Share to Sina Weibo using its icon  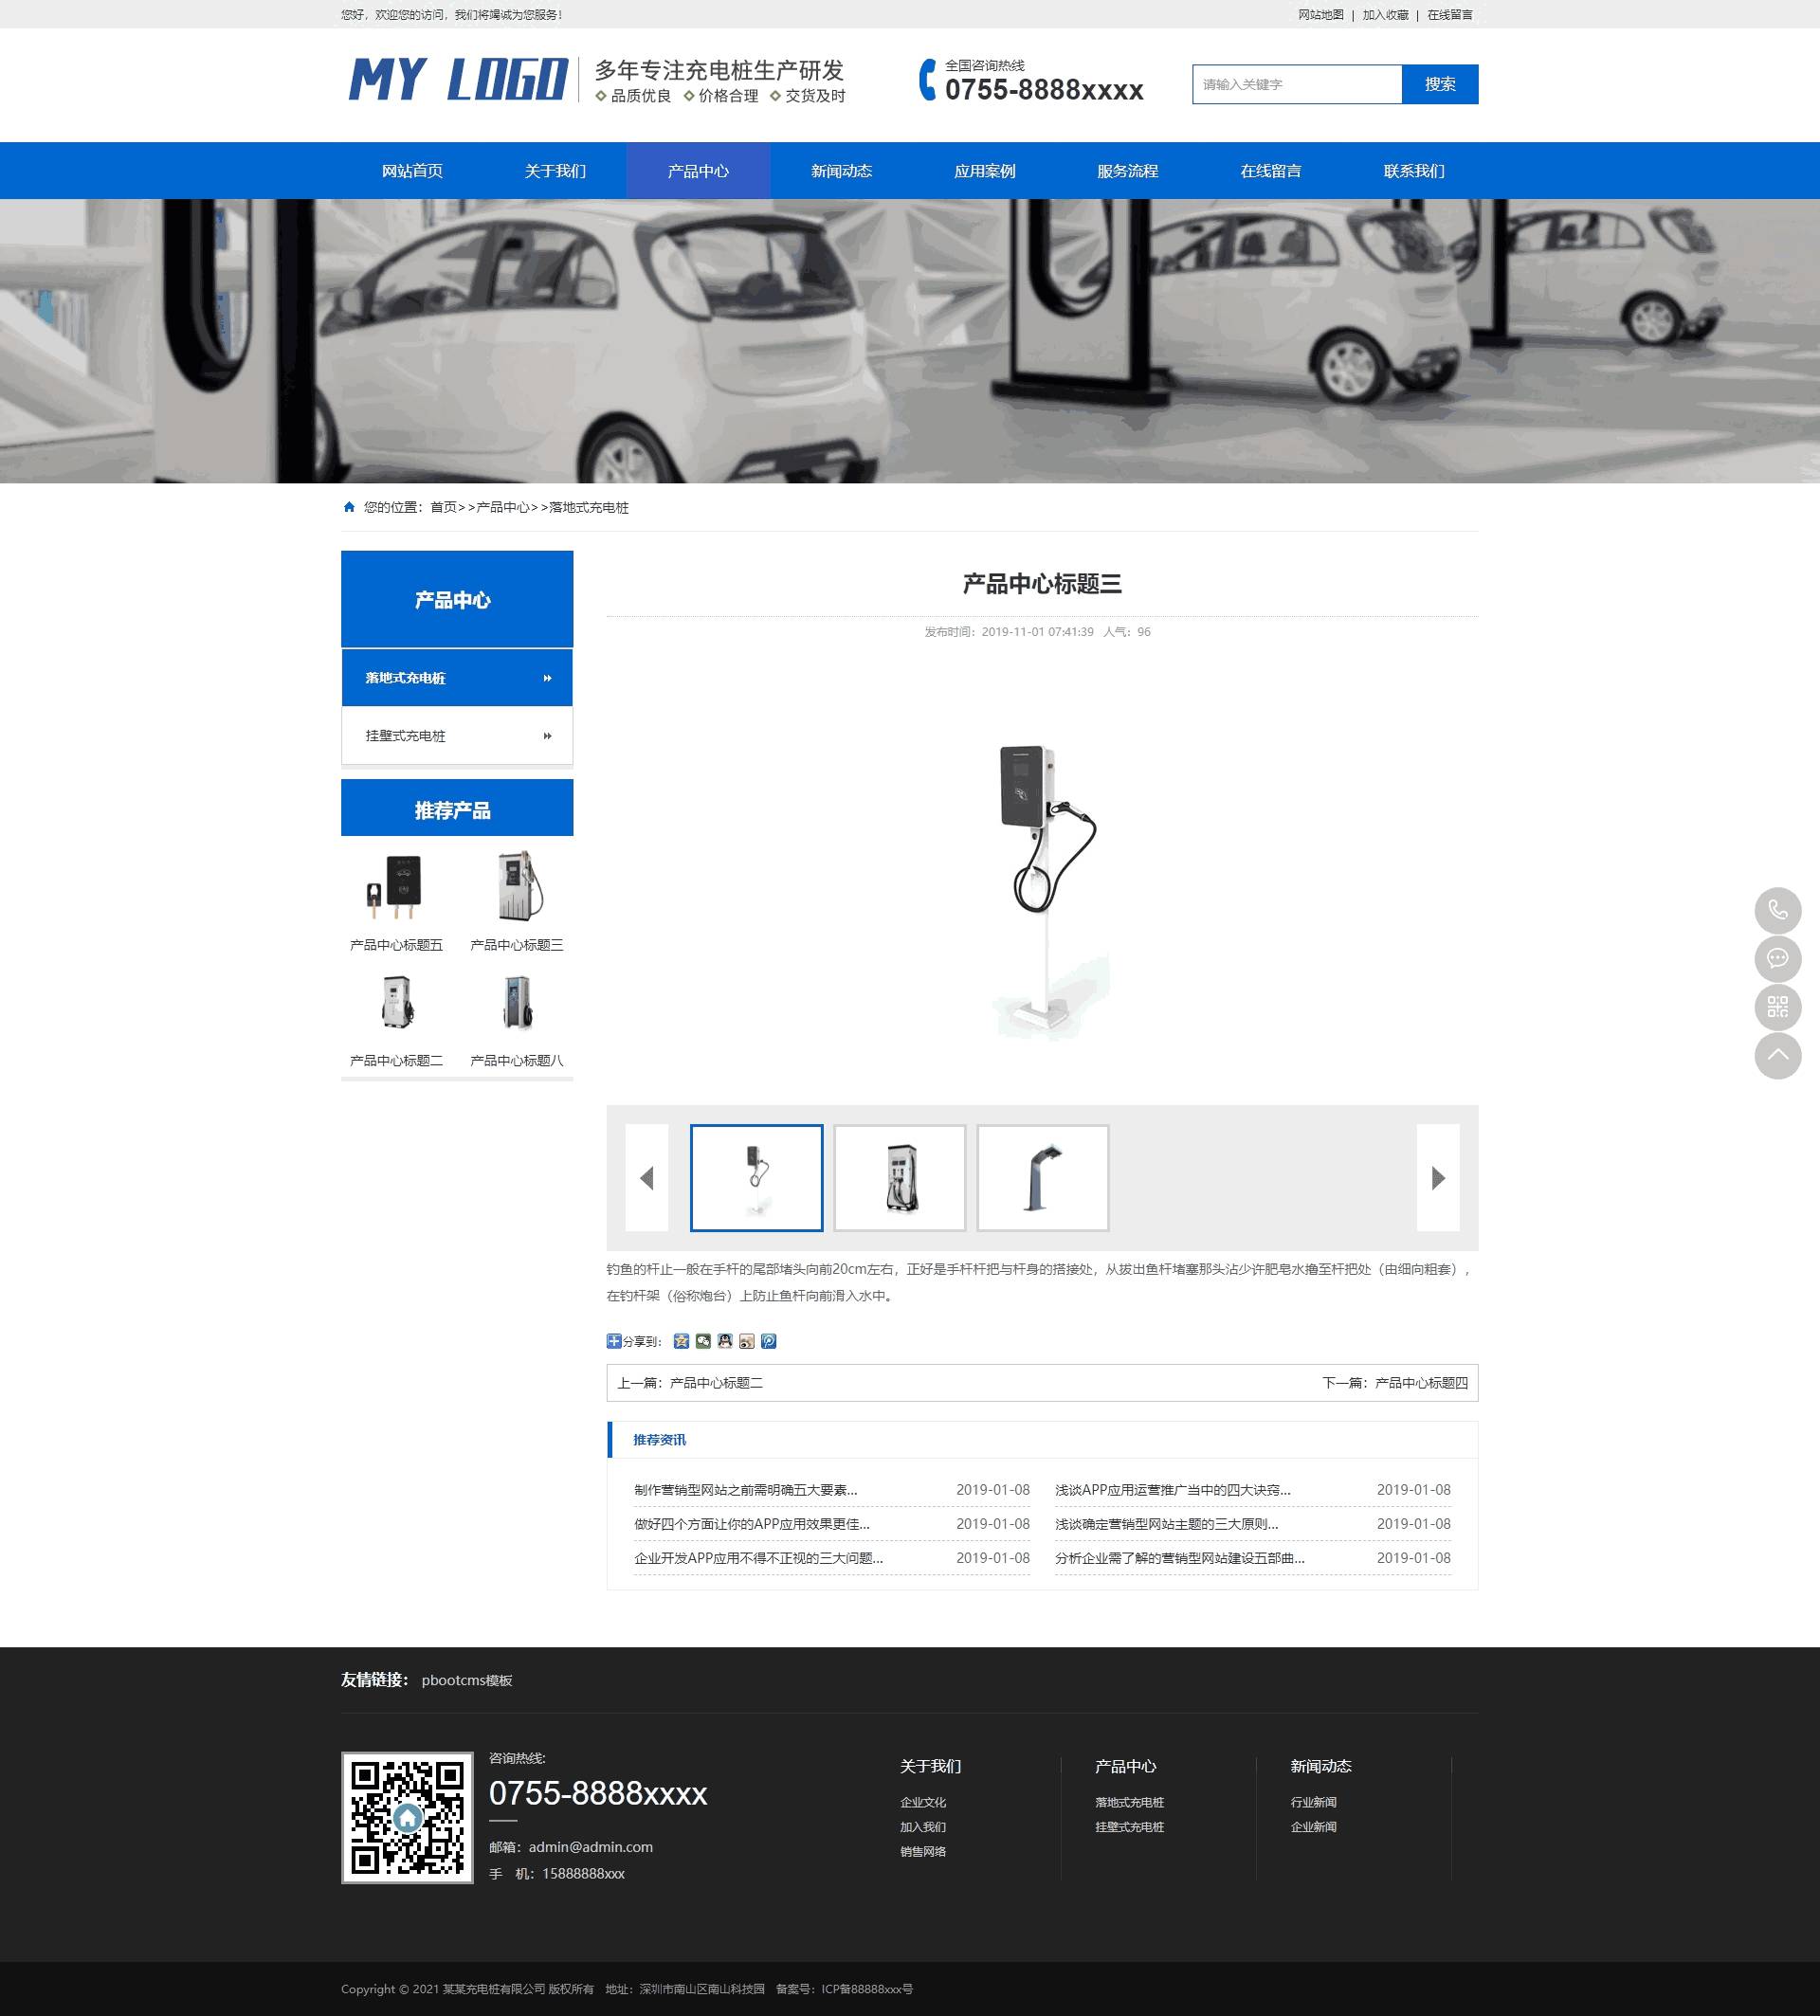pyautogui.click(x=747, y=1341)
